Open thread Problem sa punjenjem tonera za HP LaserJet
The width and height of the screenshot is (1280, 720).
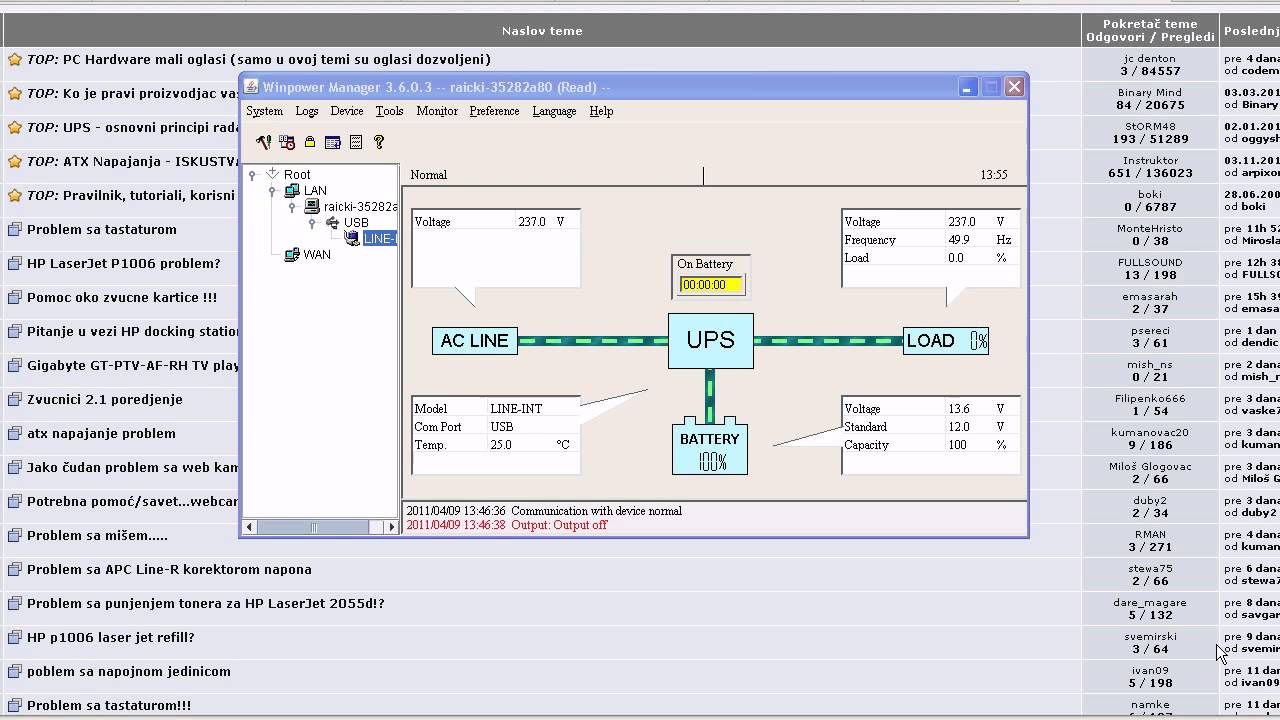tap(205, 604)
